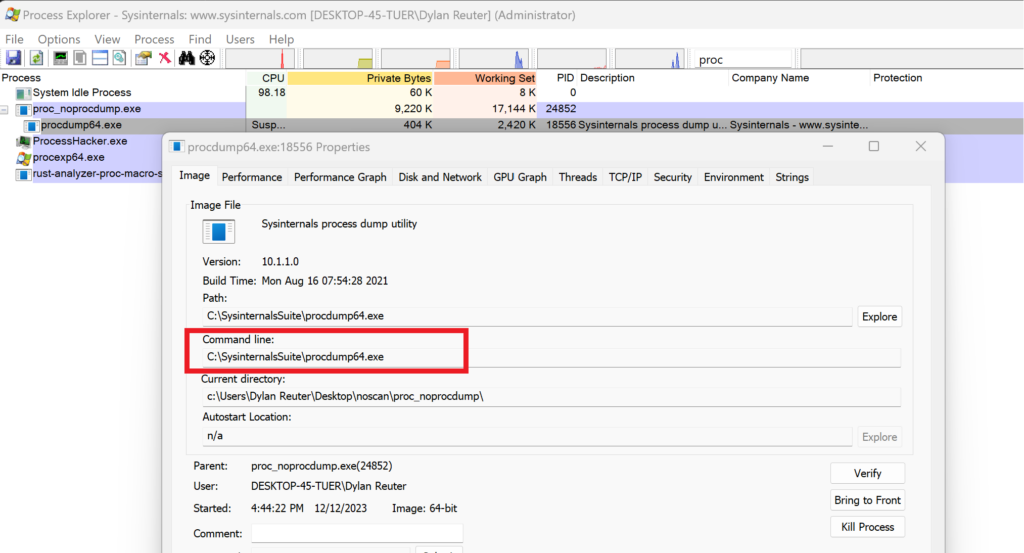Select ProcessHacker.exe in the process list
Screen dimensions: 1024x553
80,141
